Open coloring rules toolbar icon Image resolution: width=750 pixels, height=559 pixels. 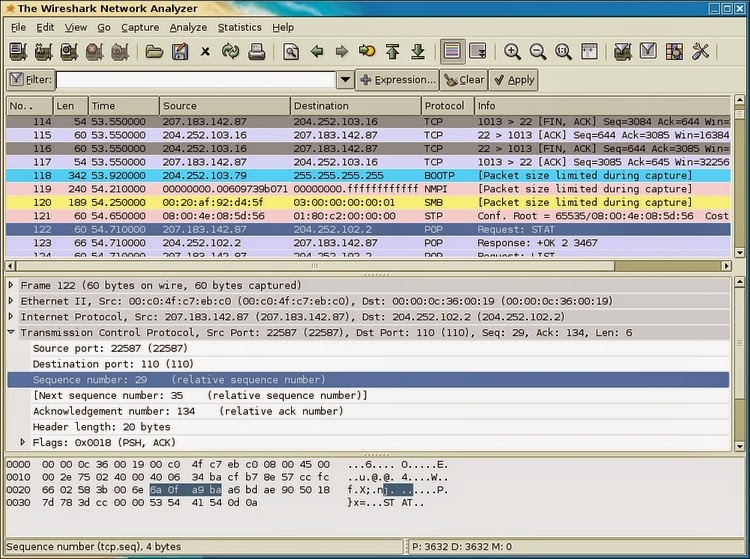pos(674,51)
